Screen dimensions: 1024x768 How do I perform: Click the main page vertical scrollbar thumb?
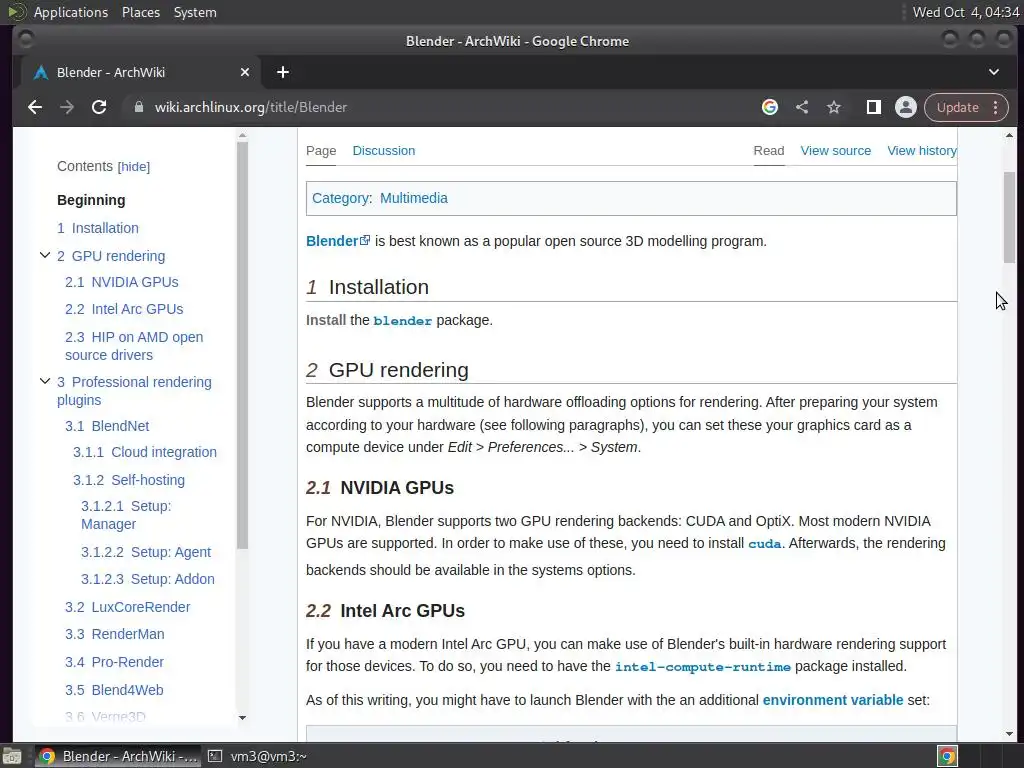(x=1009, y=217)
